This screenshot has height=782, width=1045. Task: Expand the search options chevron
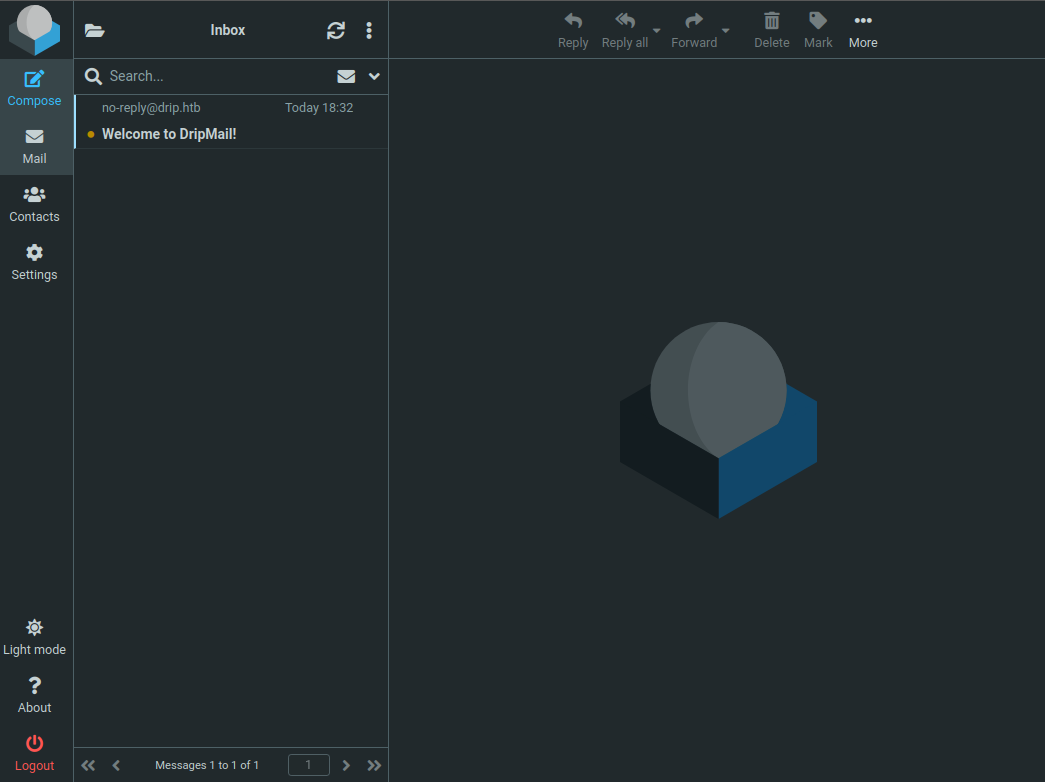(374, 76)
